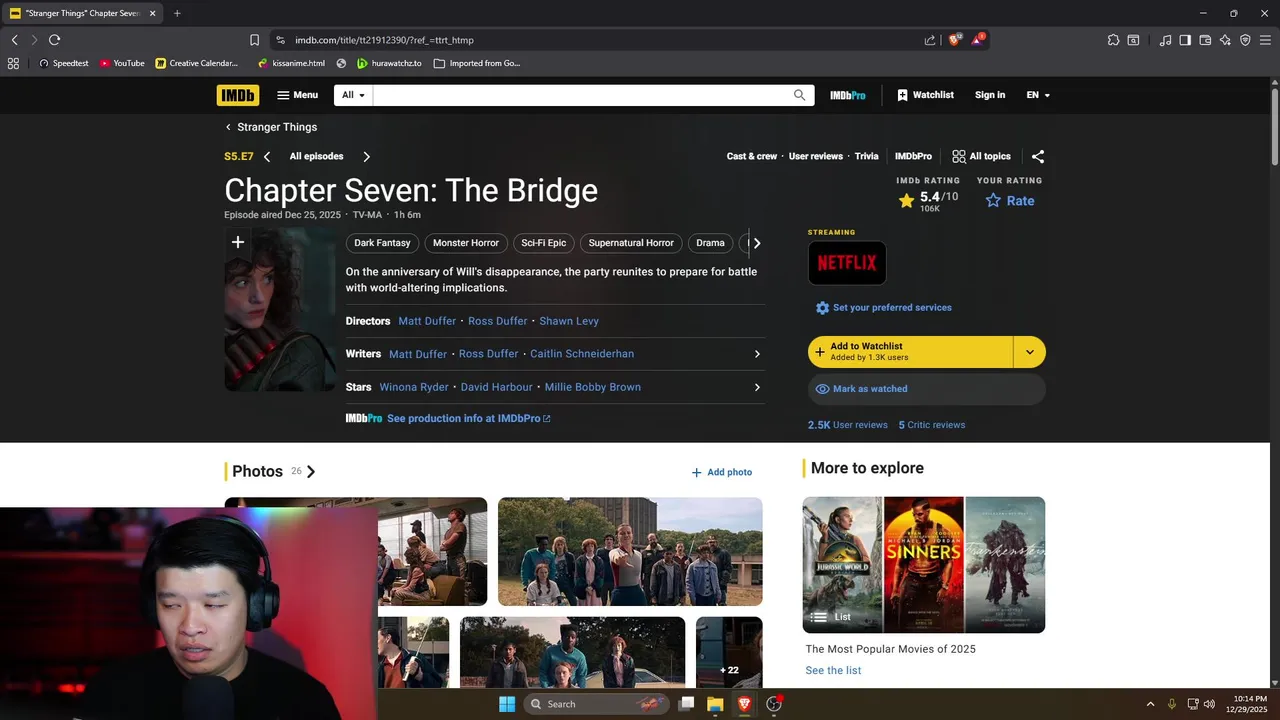Select the Stranger Things browser tab

click(82, 13)
